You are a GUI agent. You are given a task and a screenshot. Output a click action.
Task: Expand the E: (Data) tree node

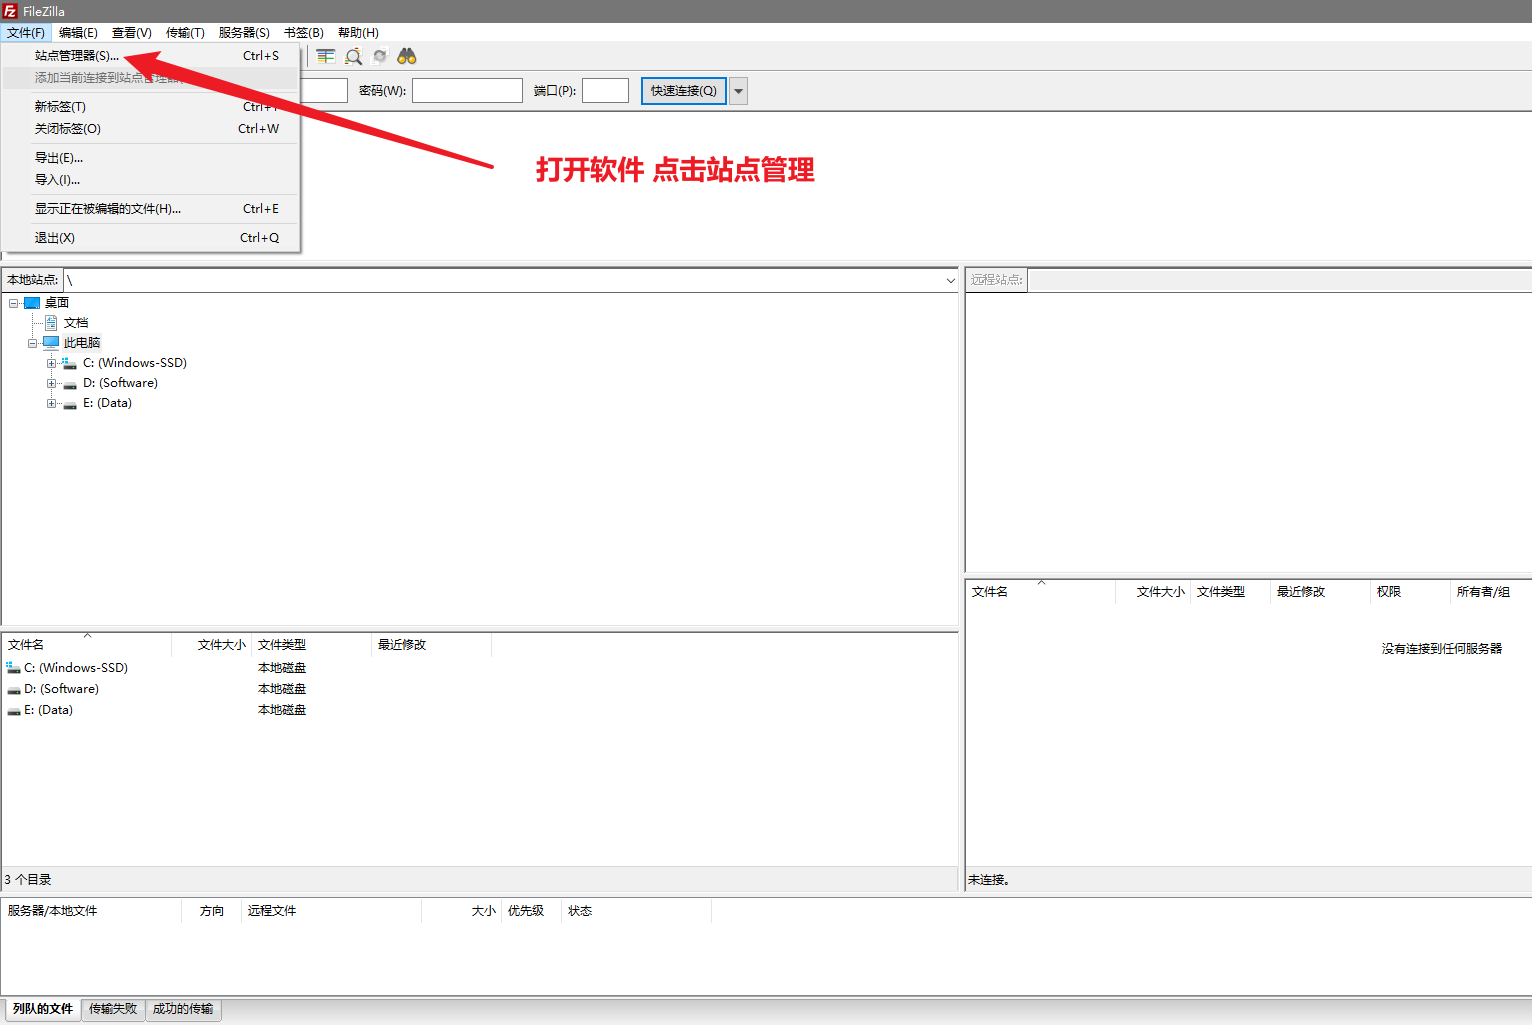[x=51, y=403]
